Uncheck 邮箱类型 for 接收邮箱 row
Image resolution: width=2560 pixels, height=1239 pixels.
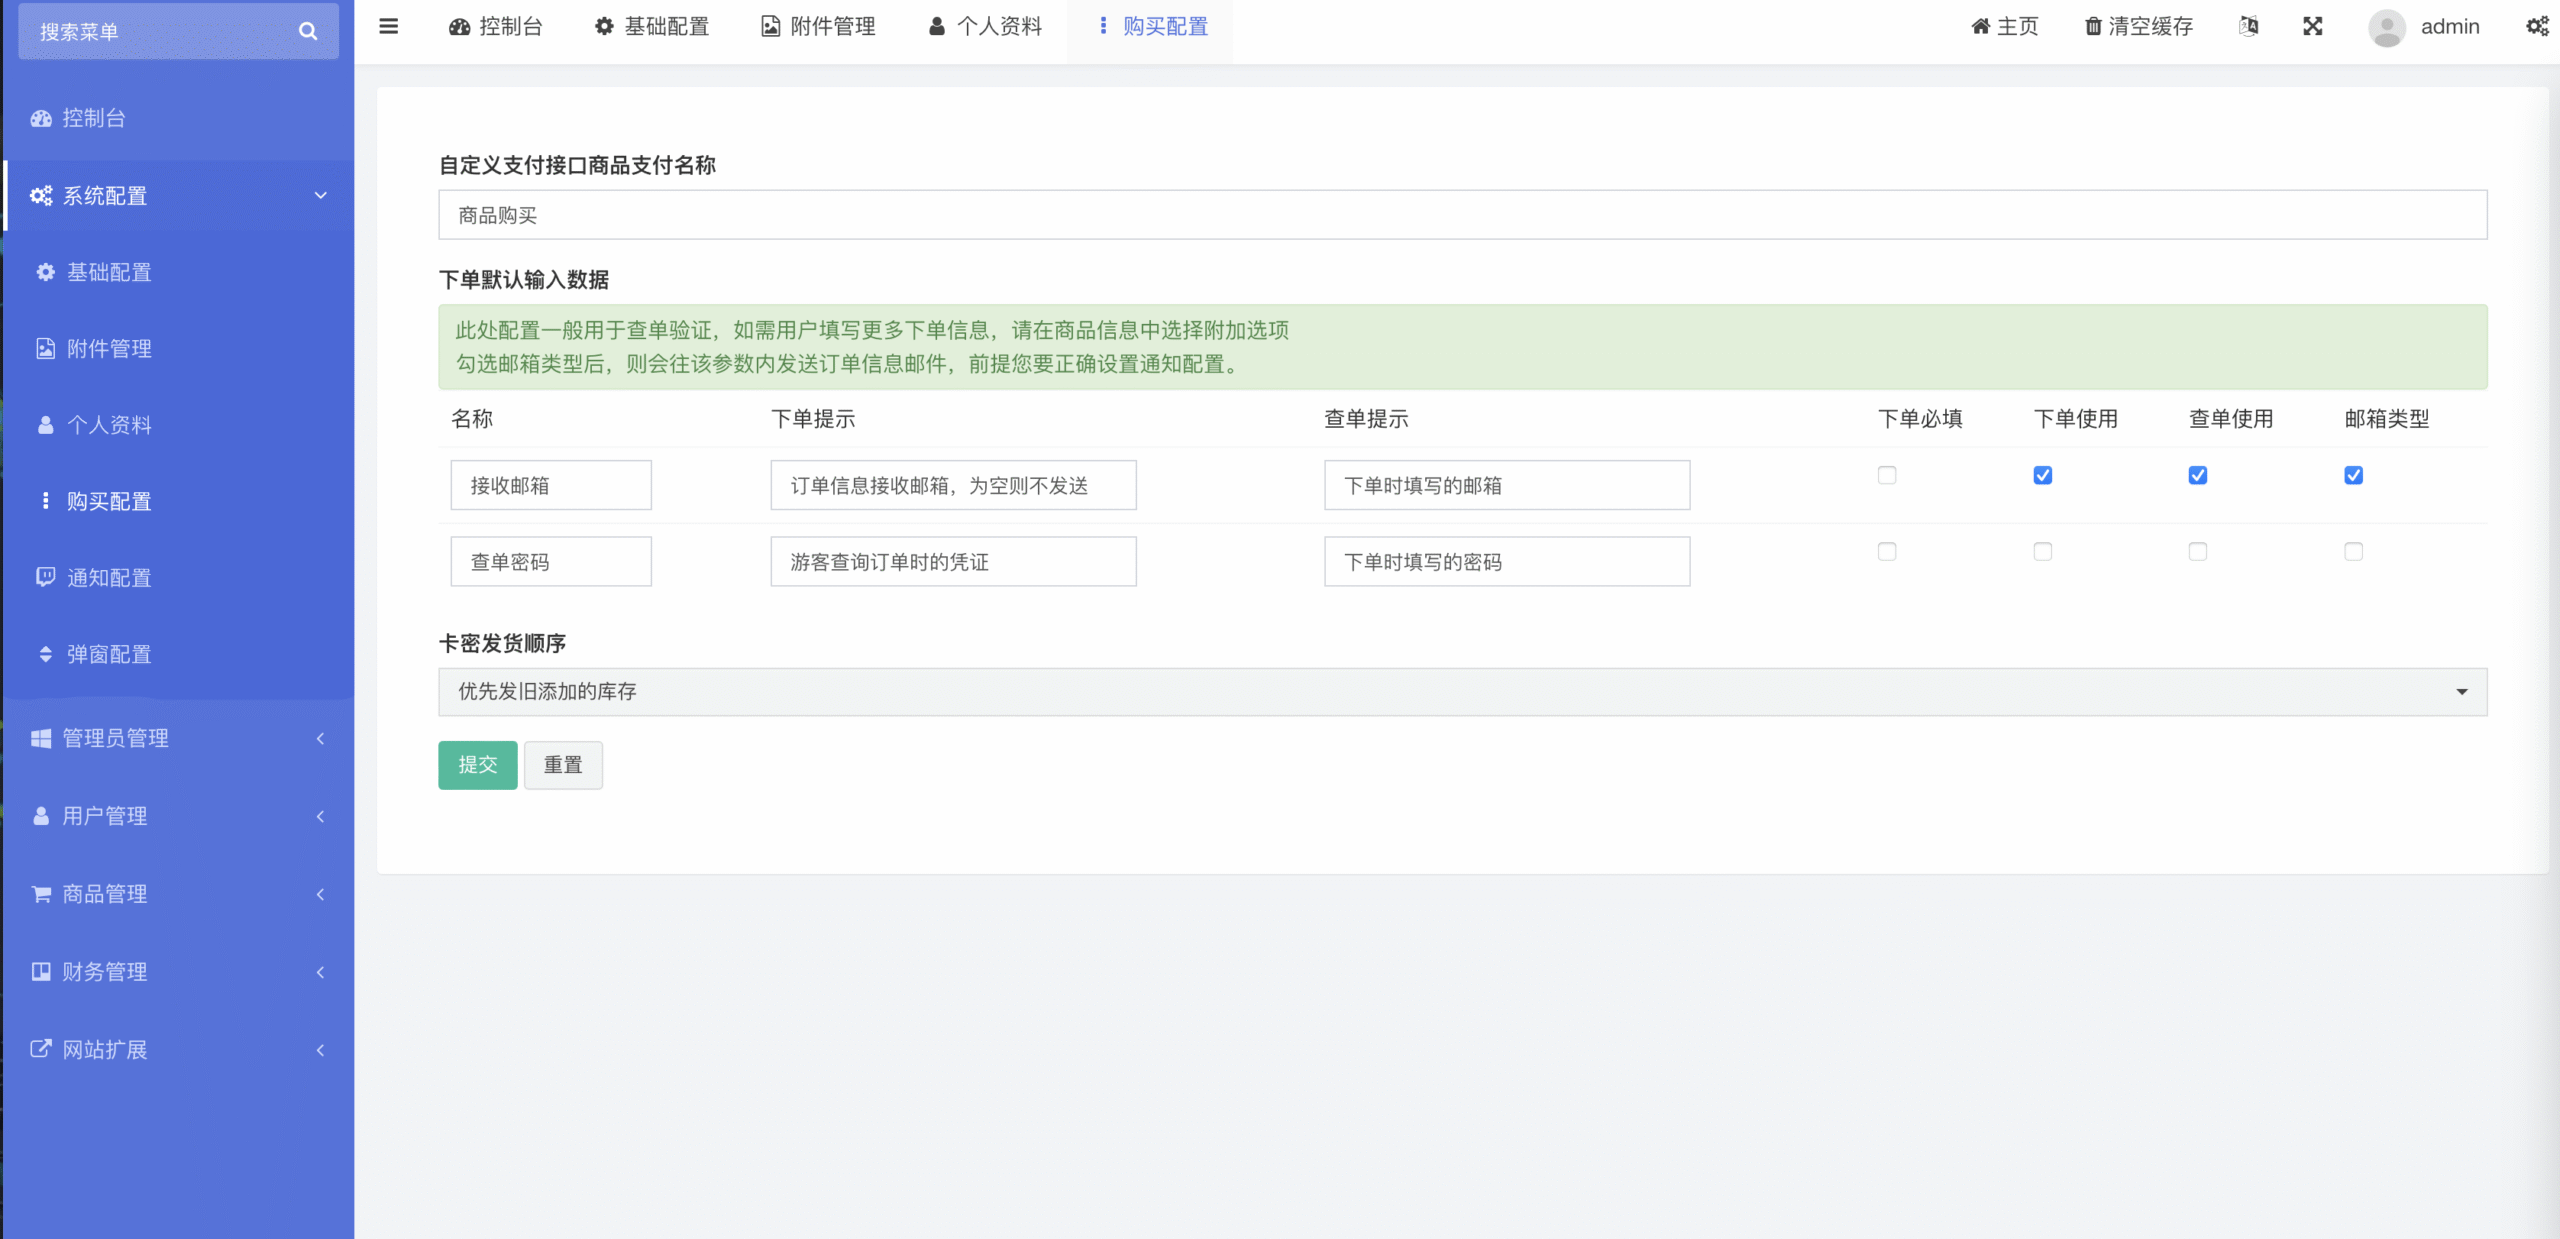click(2353, 475)
